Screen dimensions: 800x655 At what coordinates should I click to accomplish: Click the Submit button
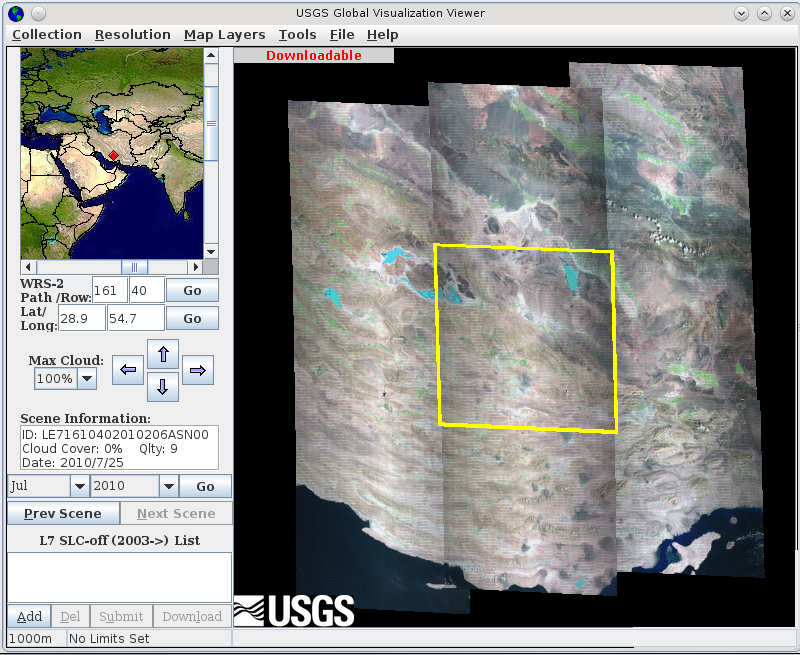coord(121,616)
